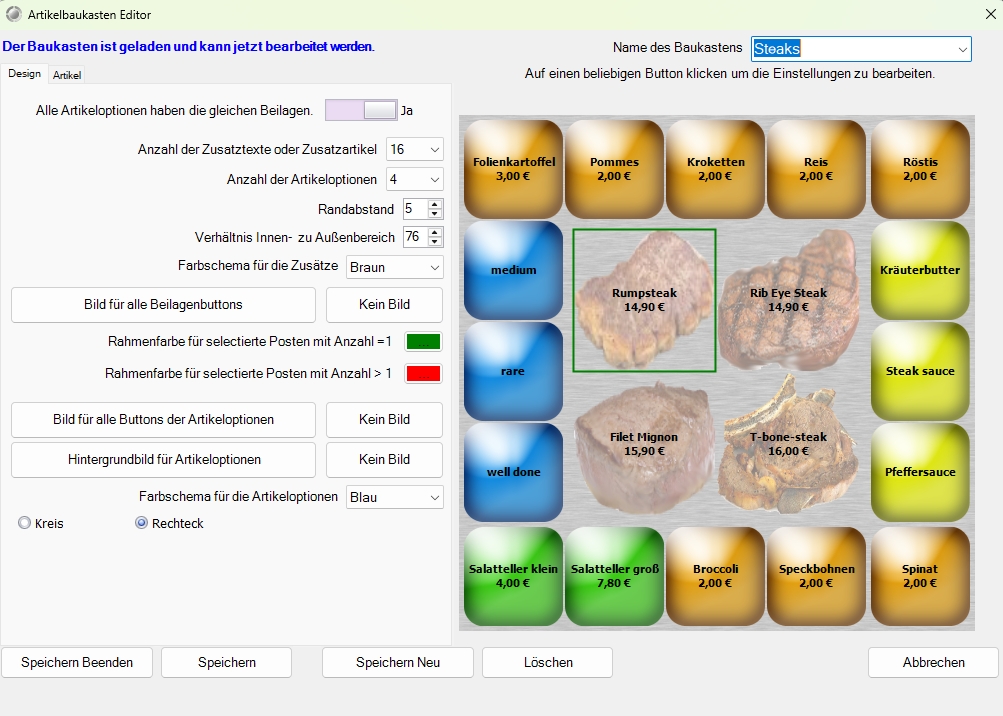The image size is (1003, 716).
Task: Click Kein Bild beside Buttons der Artikeloptionen
Action: tap(384, 420)
